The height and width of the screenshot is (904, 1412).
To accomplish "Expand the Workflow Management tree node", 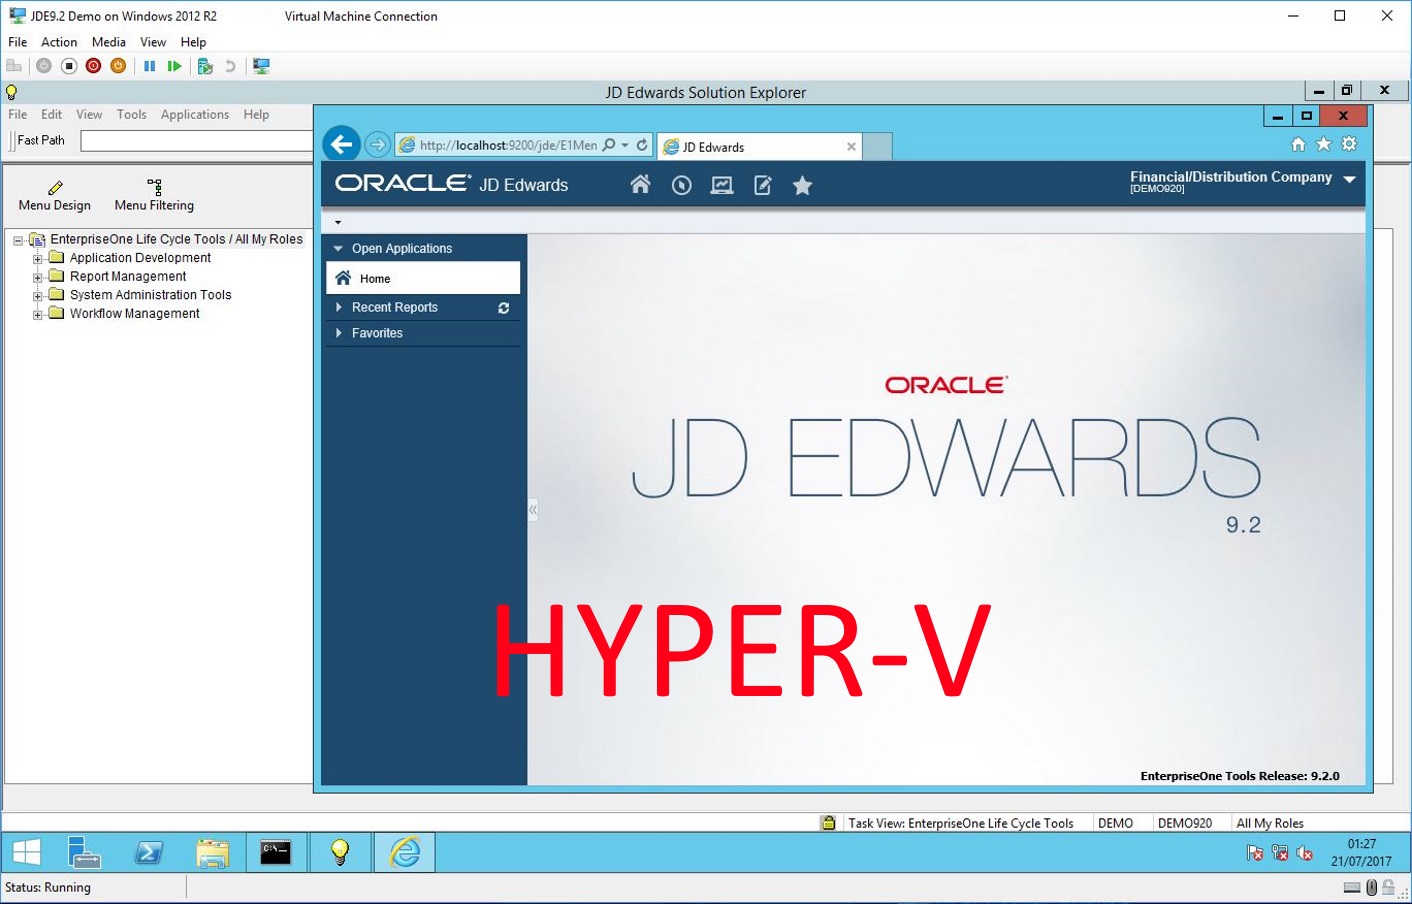I will click(38, 314).
